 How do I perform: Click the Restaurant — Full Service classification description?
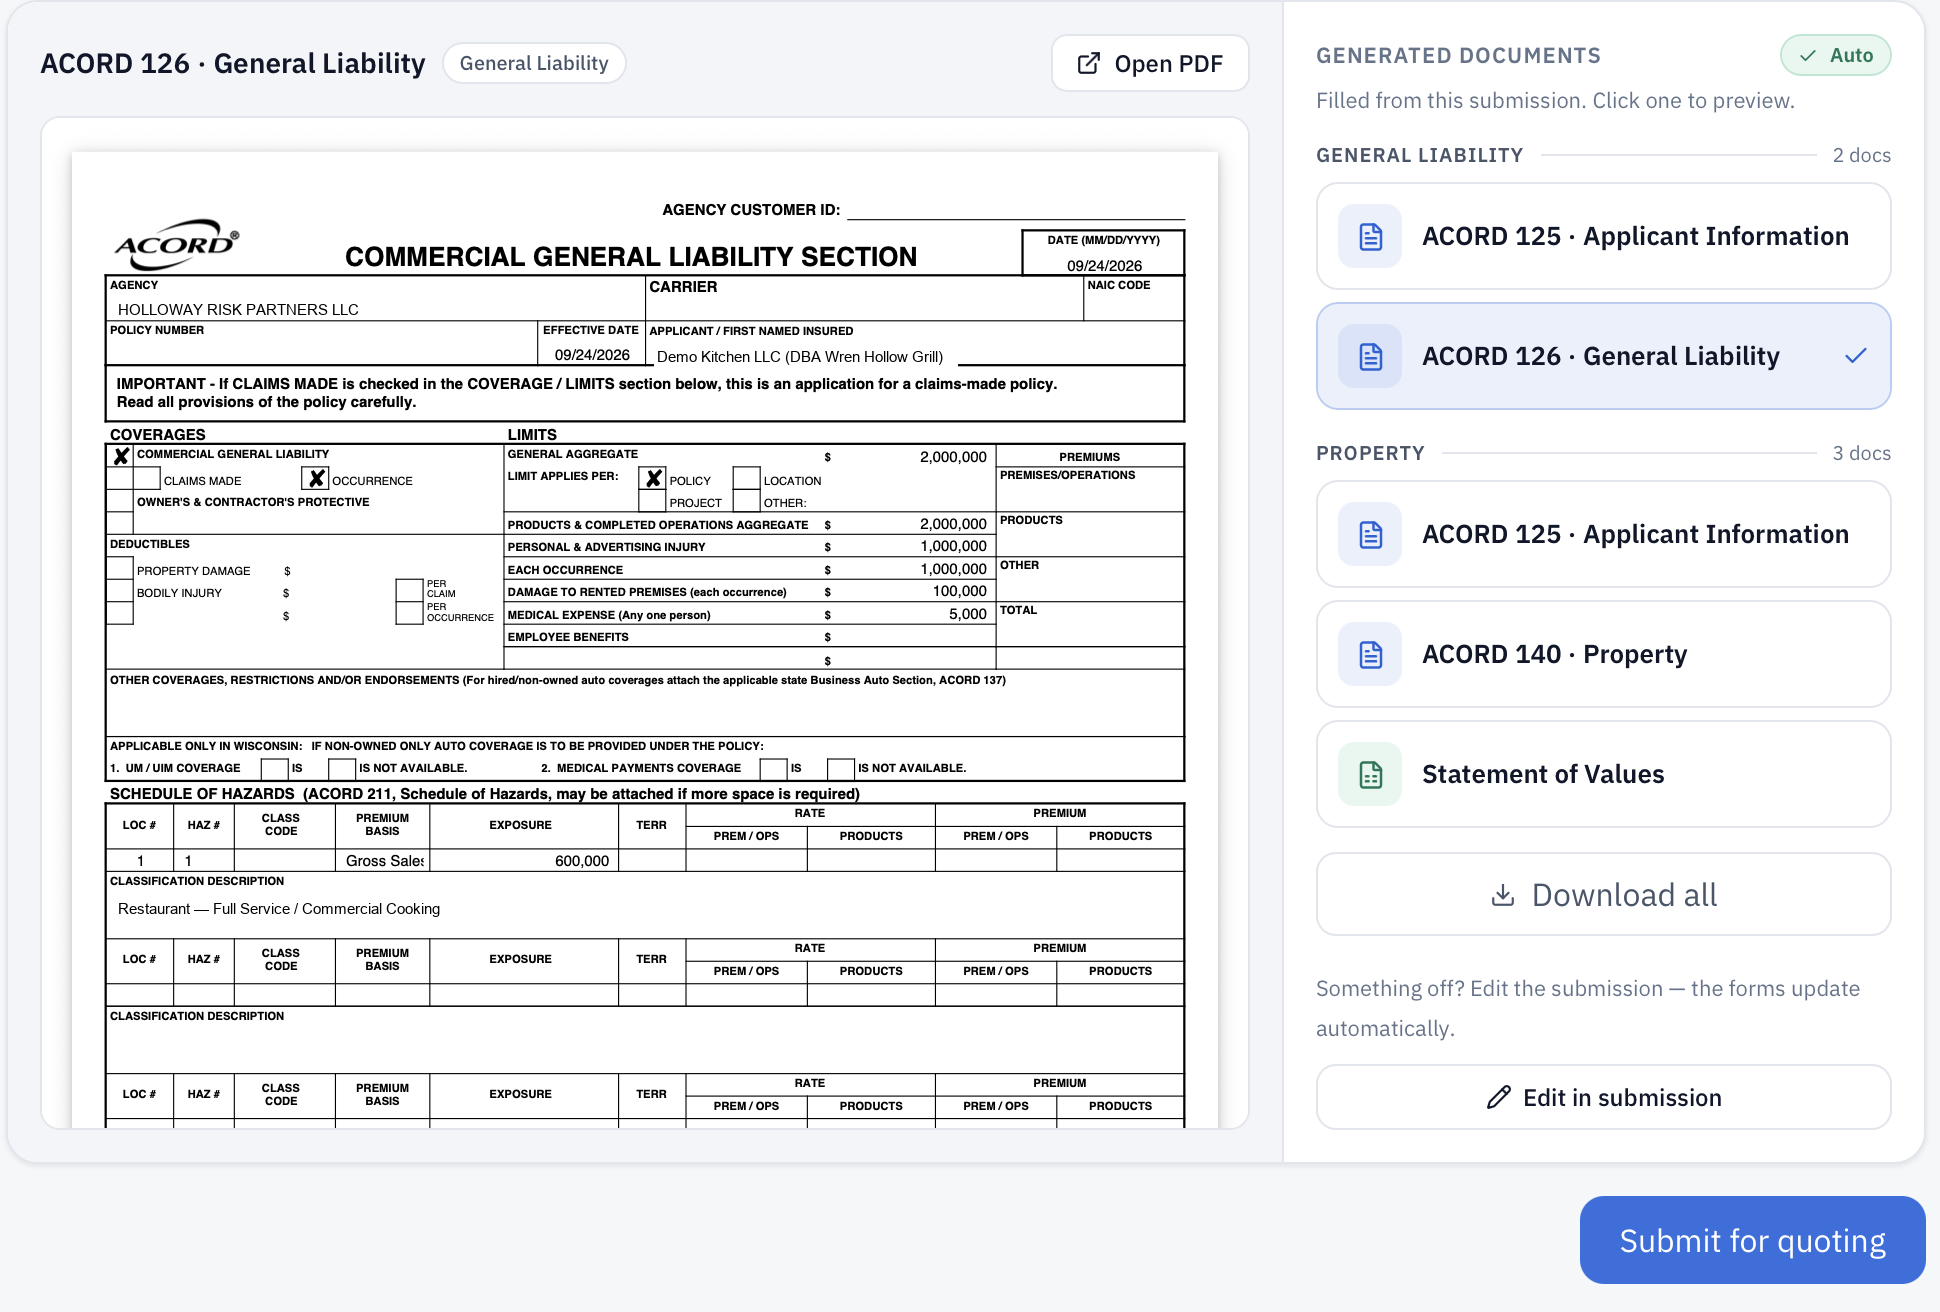[x=278, y=909]
